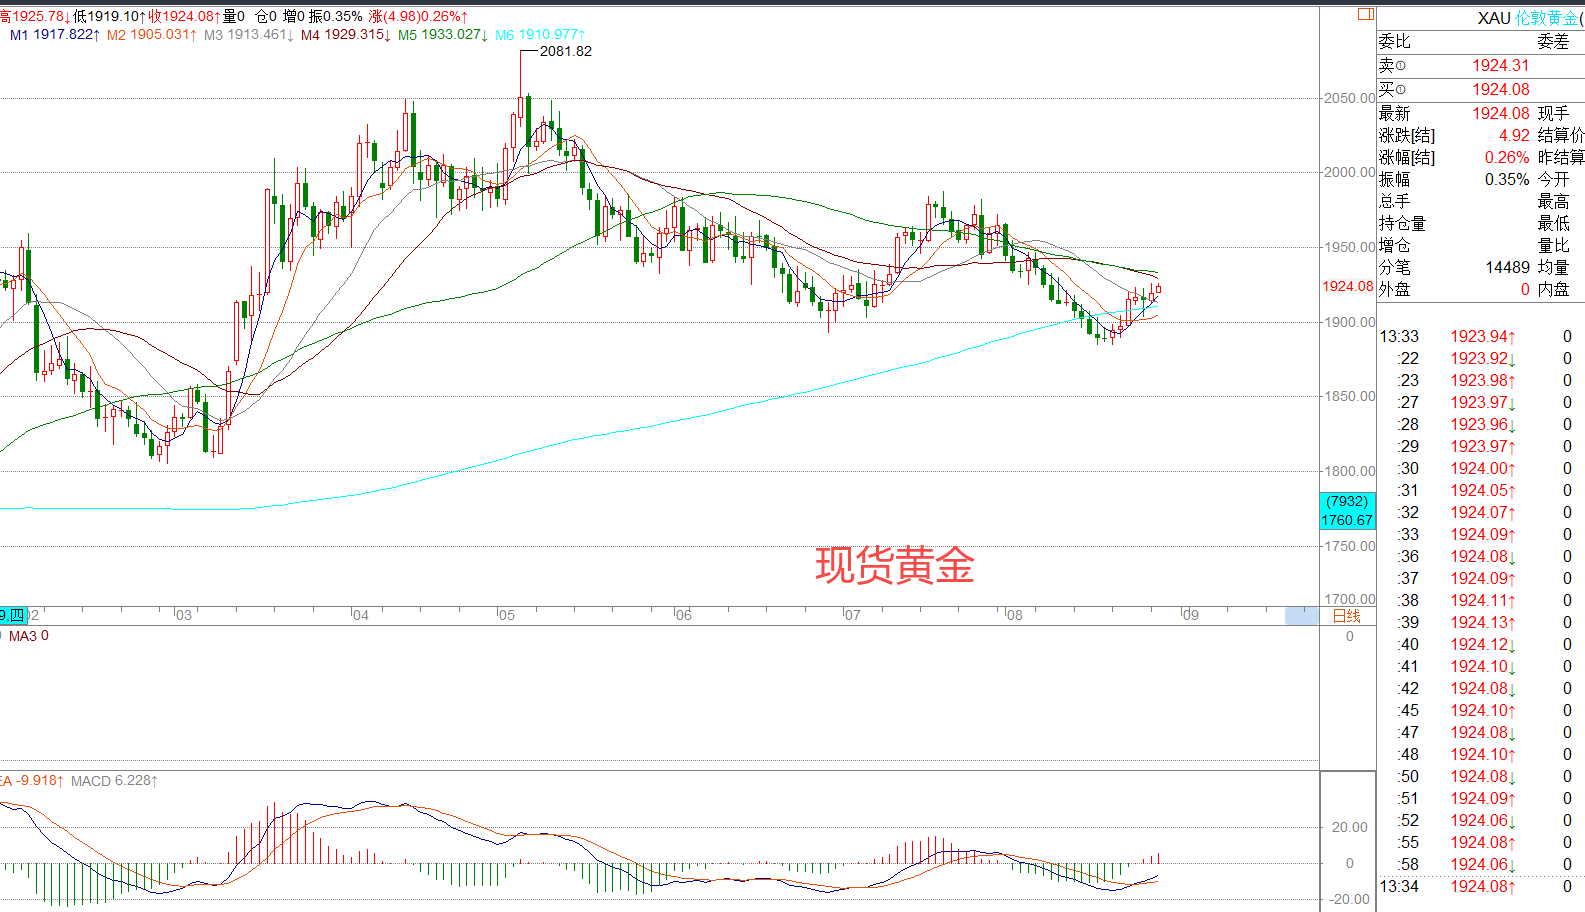Image resolution: width=1585 pixels, height=912 pixels.
Task: Select the M3 1913.461 moving average label
Action: 249,35
